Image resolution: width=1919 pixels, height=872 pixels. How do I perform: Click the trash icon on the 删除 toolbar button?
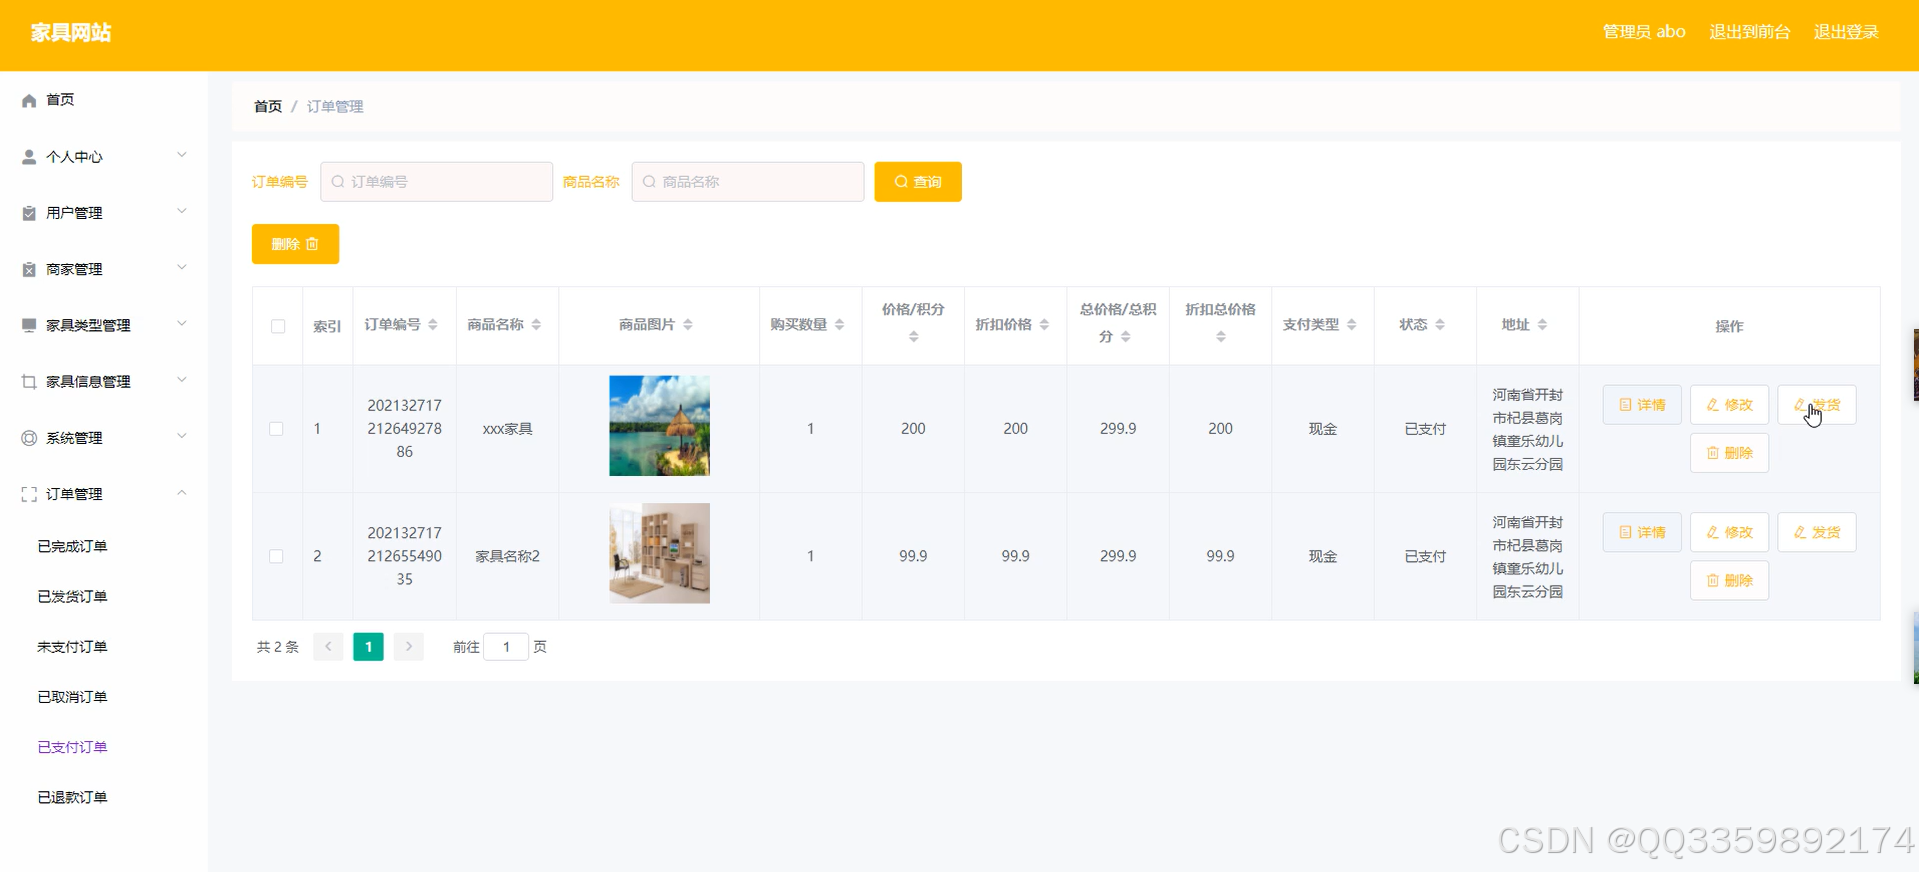pyautogui.click(x=312, y=244)
